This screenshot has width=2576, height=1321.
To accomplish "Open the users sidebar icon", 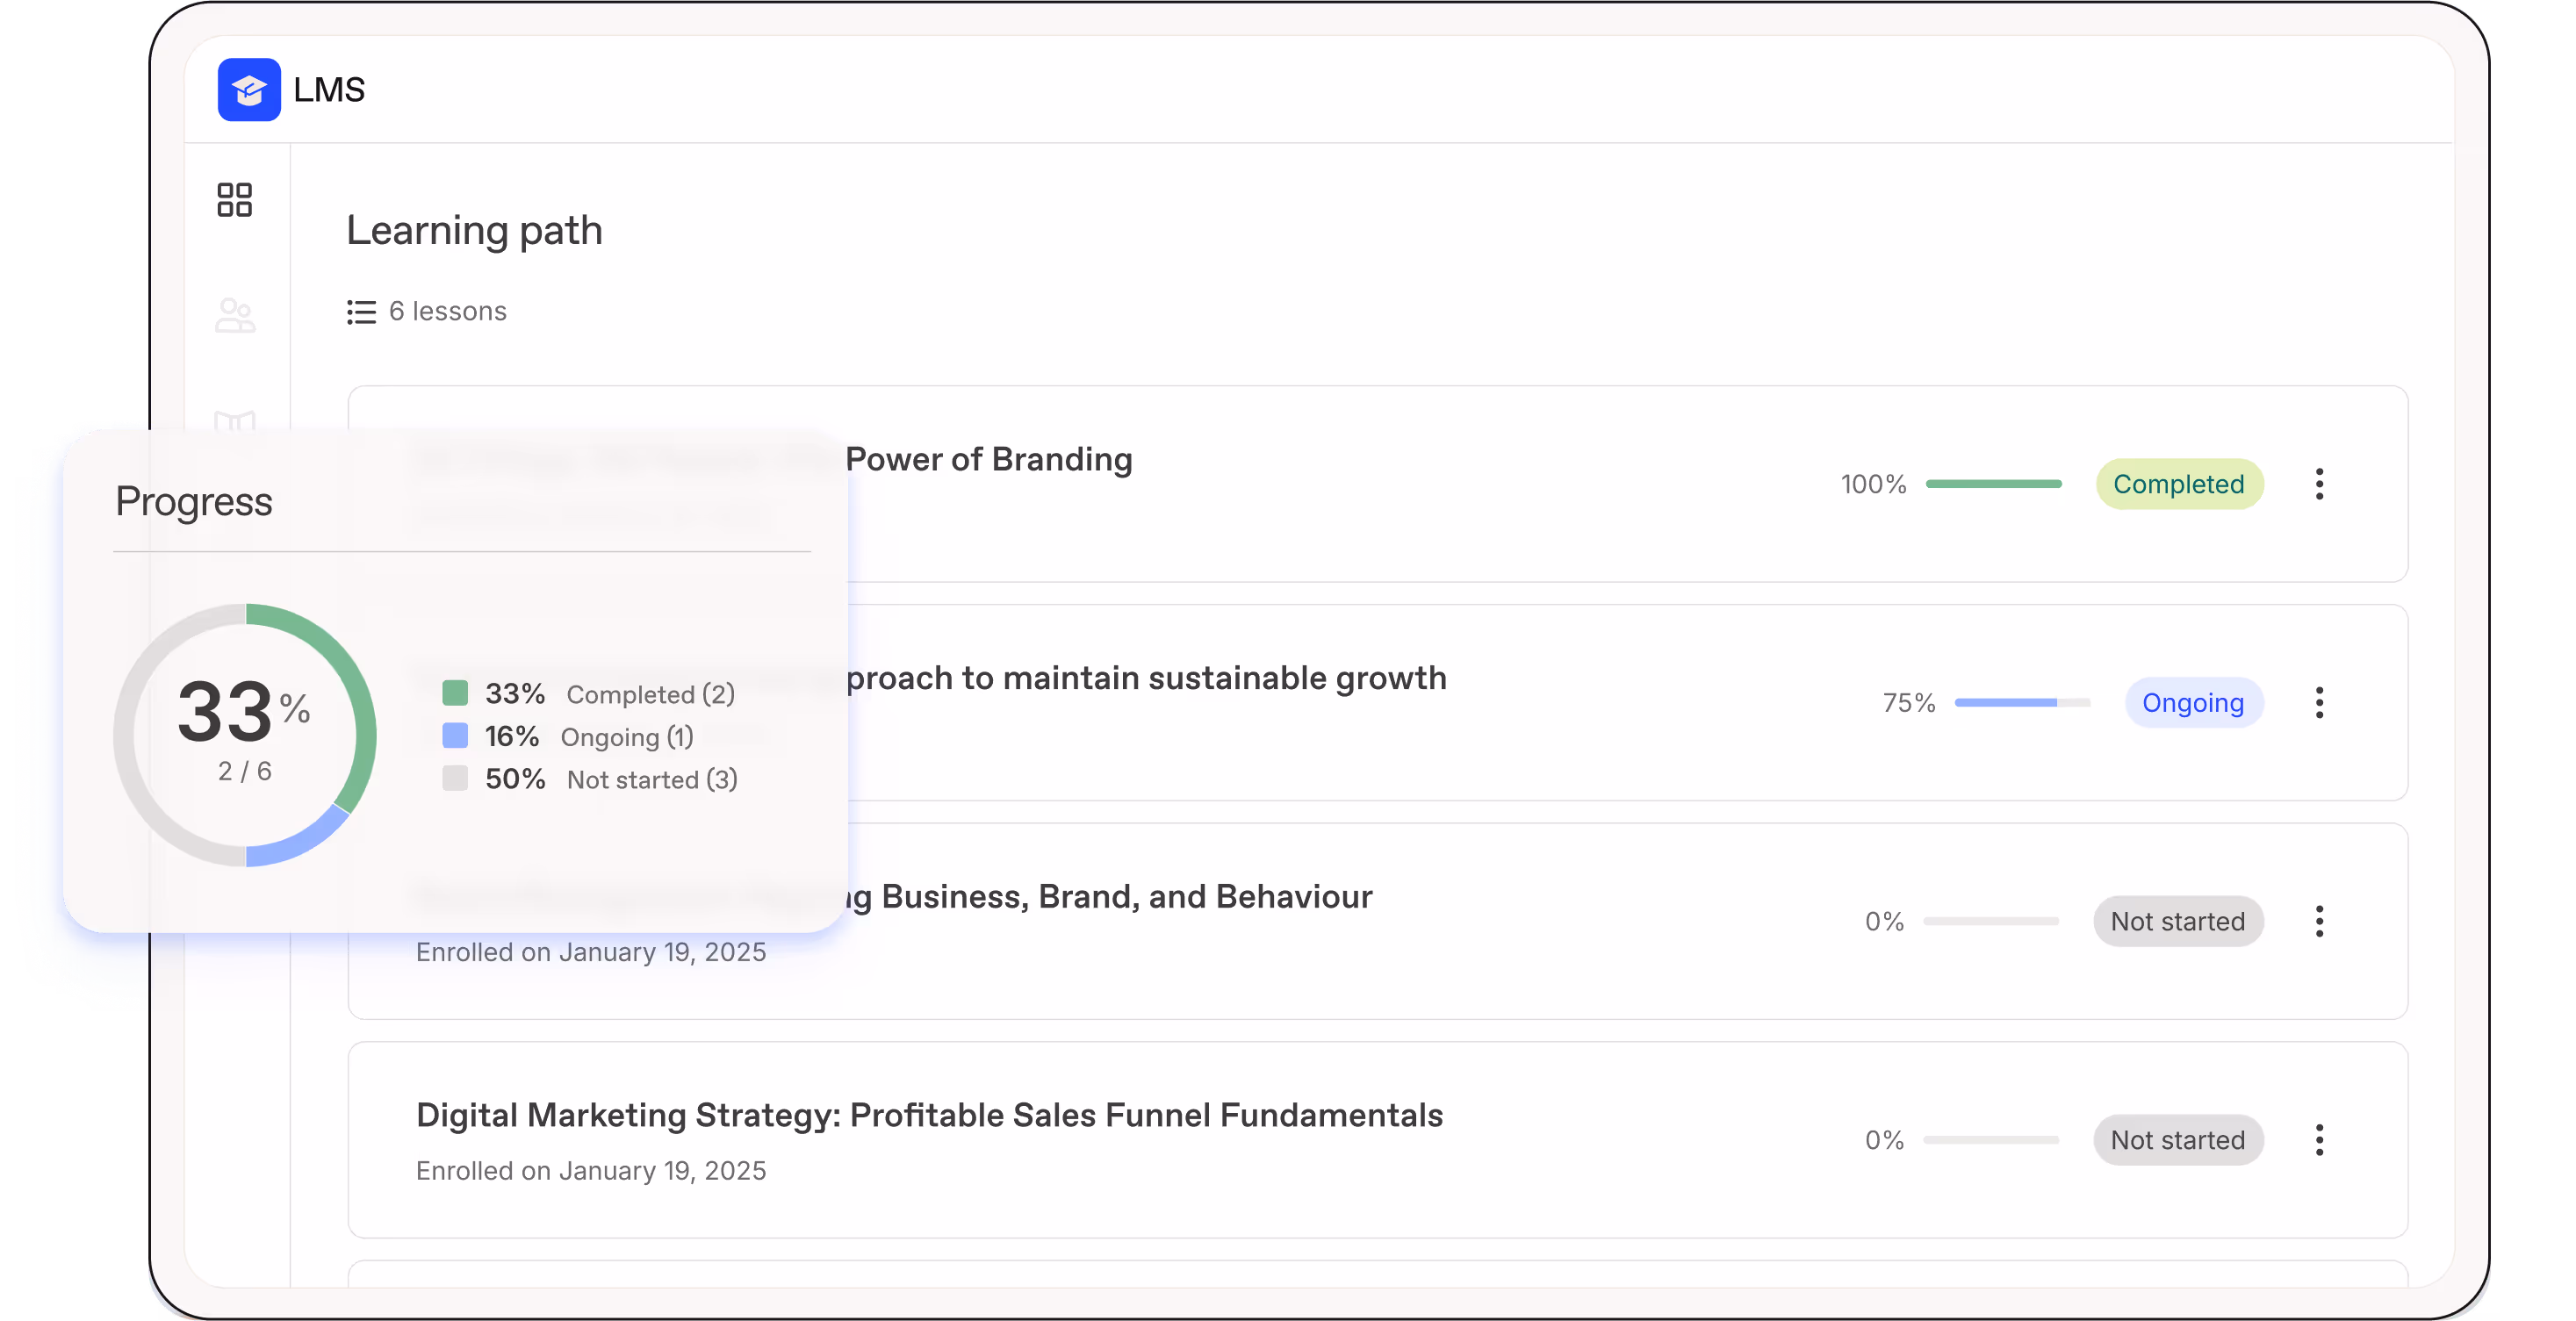I will tap(235, 316).
